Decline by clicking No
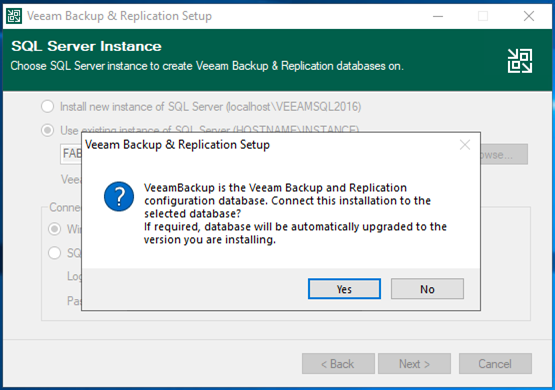 point(427,289)
